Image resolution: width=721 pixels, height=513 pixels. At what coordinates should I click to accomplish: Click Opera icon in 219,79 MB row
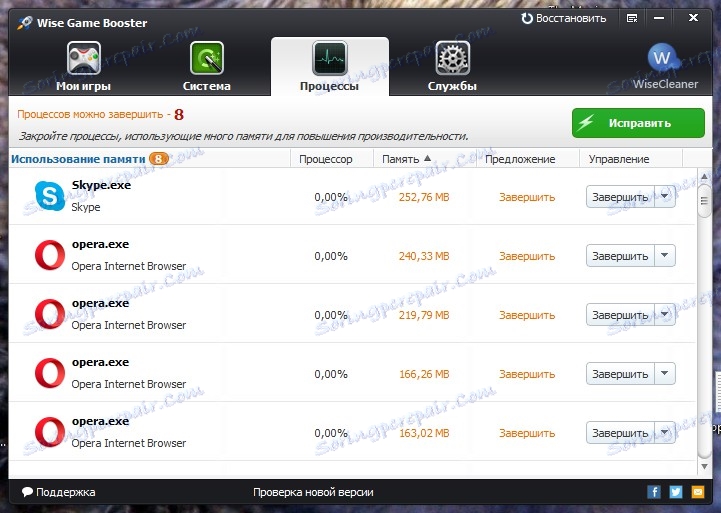50,314
